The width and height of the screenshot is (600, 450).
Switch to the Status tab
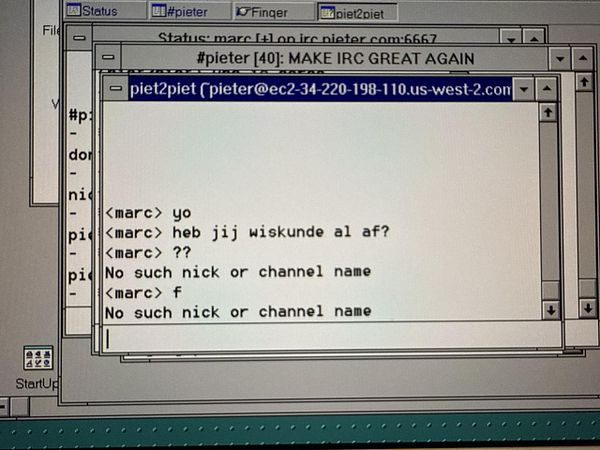[x=103, y=11]
